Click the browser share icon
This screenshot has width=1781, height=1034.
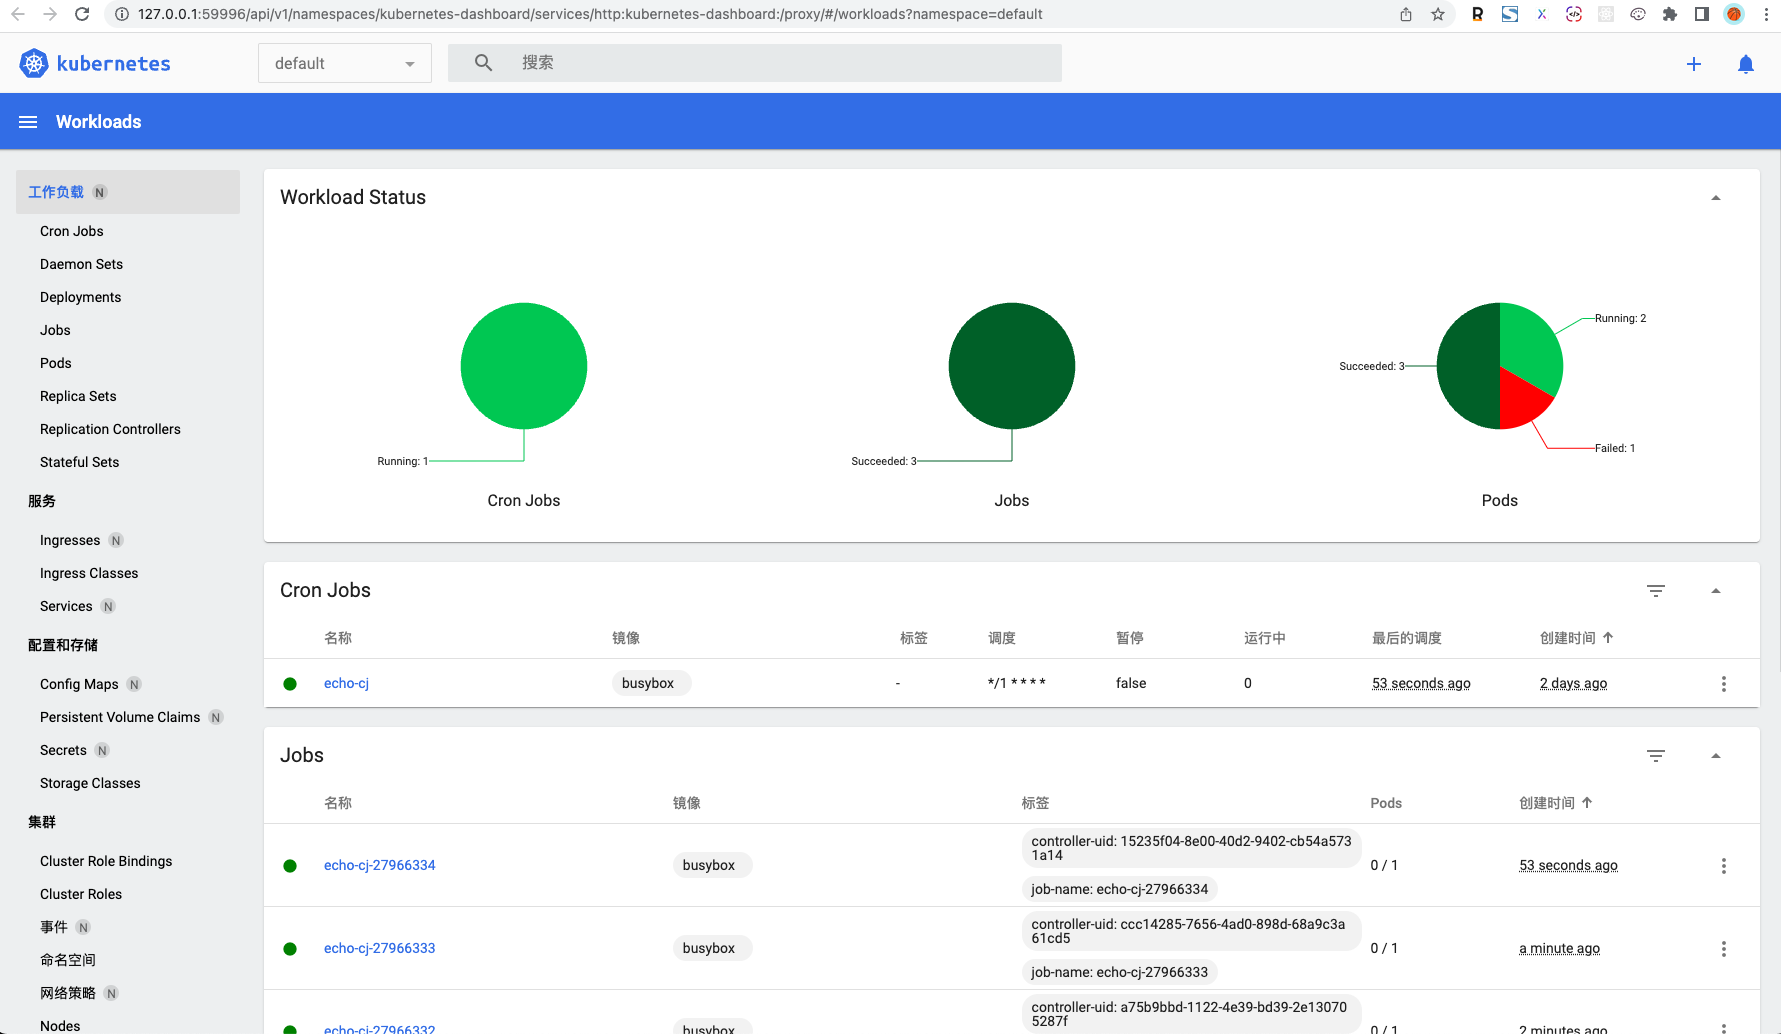click(1406, 14)
